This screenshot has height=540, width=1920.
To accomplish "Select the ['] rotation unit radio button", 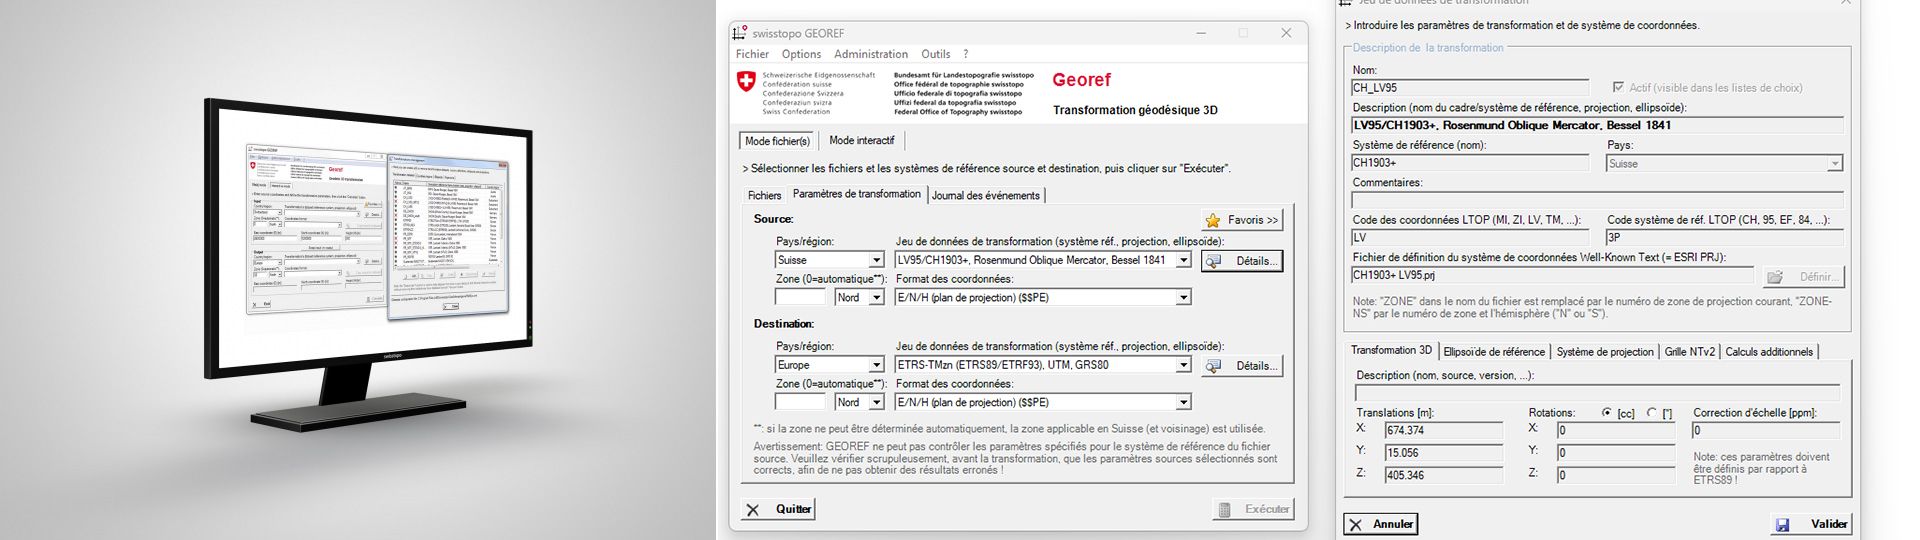I will [x=1651, y=412].
